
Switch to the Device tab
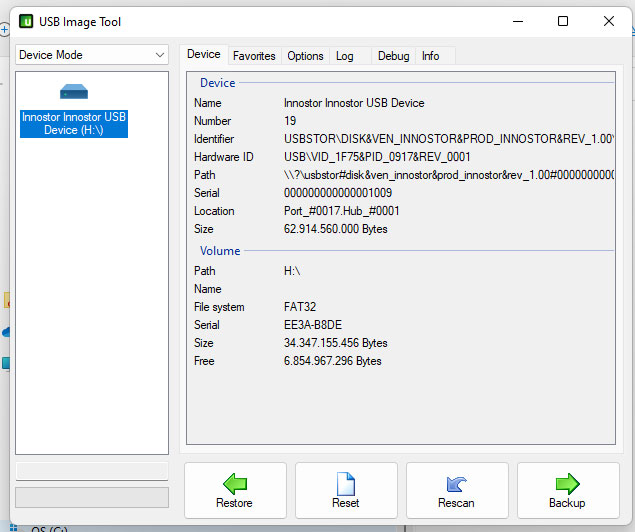[204, 54]
